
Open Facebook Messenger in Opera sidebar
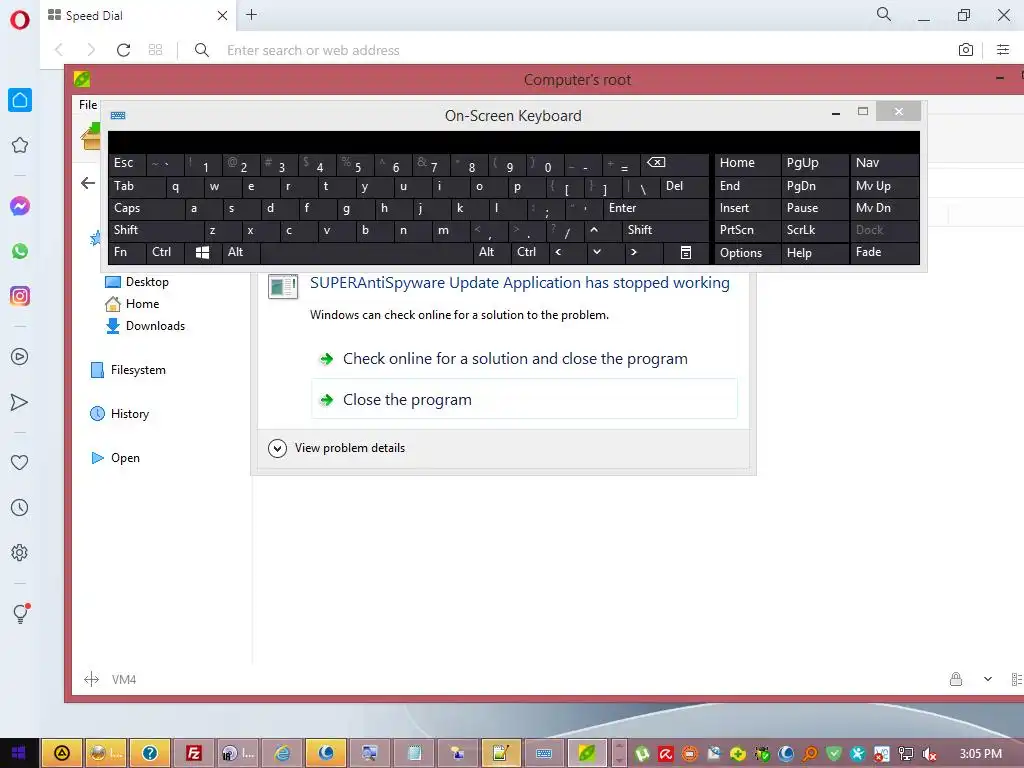pos(20,206)
